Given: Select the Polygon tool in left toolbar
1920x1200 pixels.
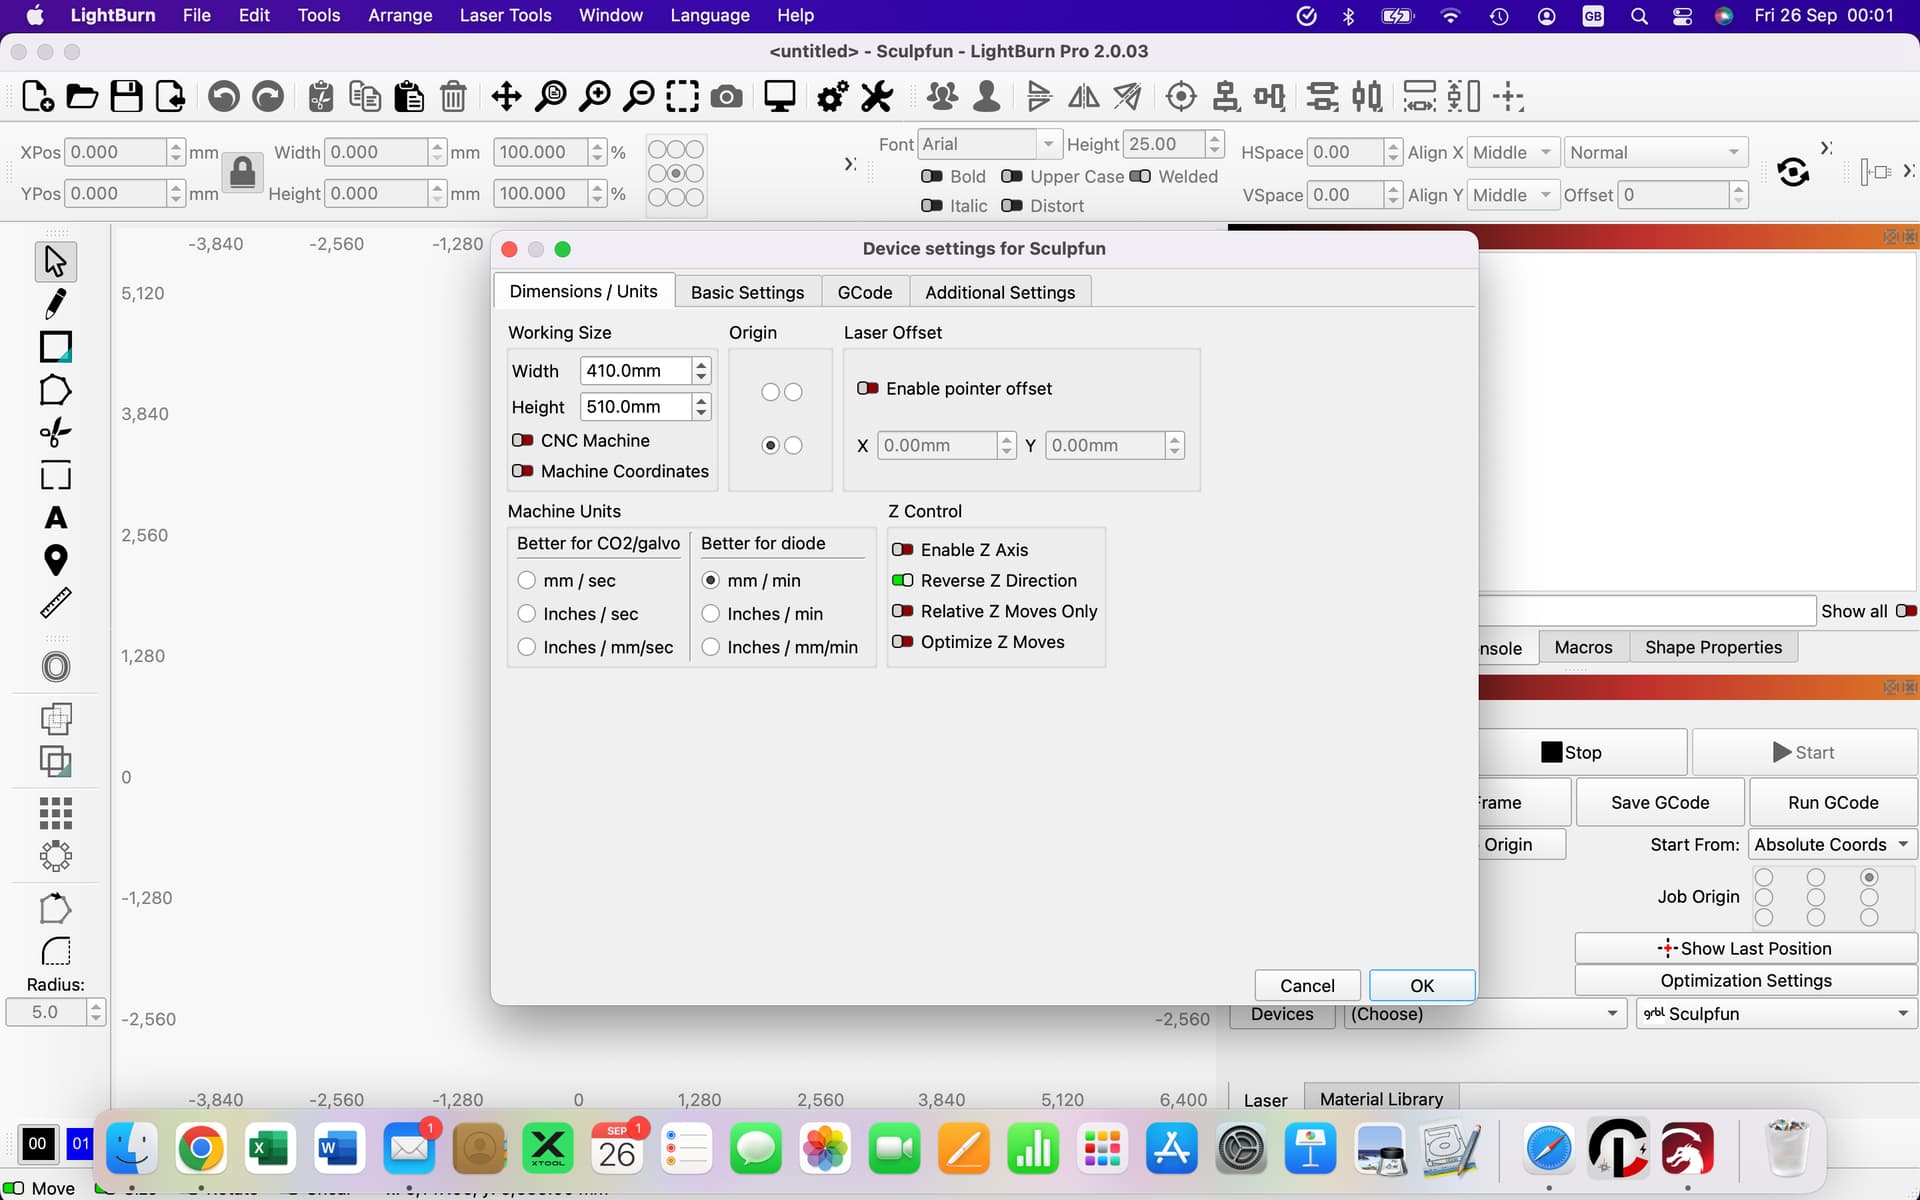Looking at the screenshot, I should (x=56, y=390).
